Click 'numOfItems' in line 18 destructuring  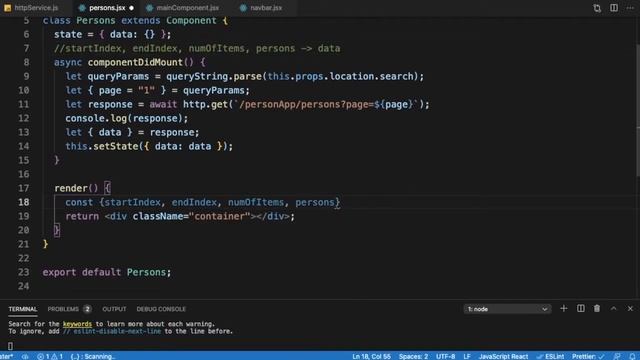[256, 202]
